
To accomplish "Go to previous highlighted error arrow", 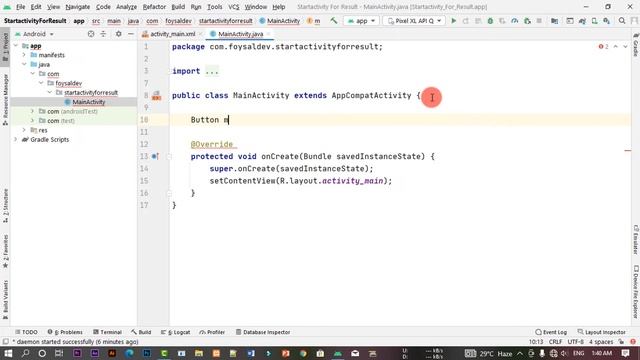I will pos(616,47).
